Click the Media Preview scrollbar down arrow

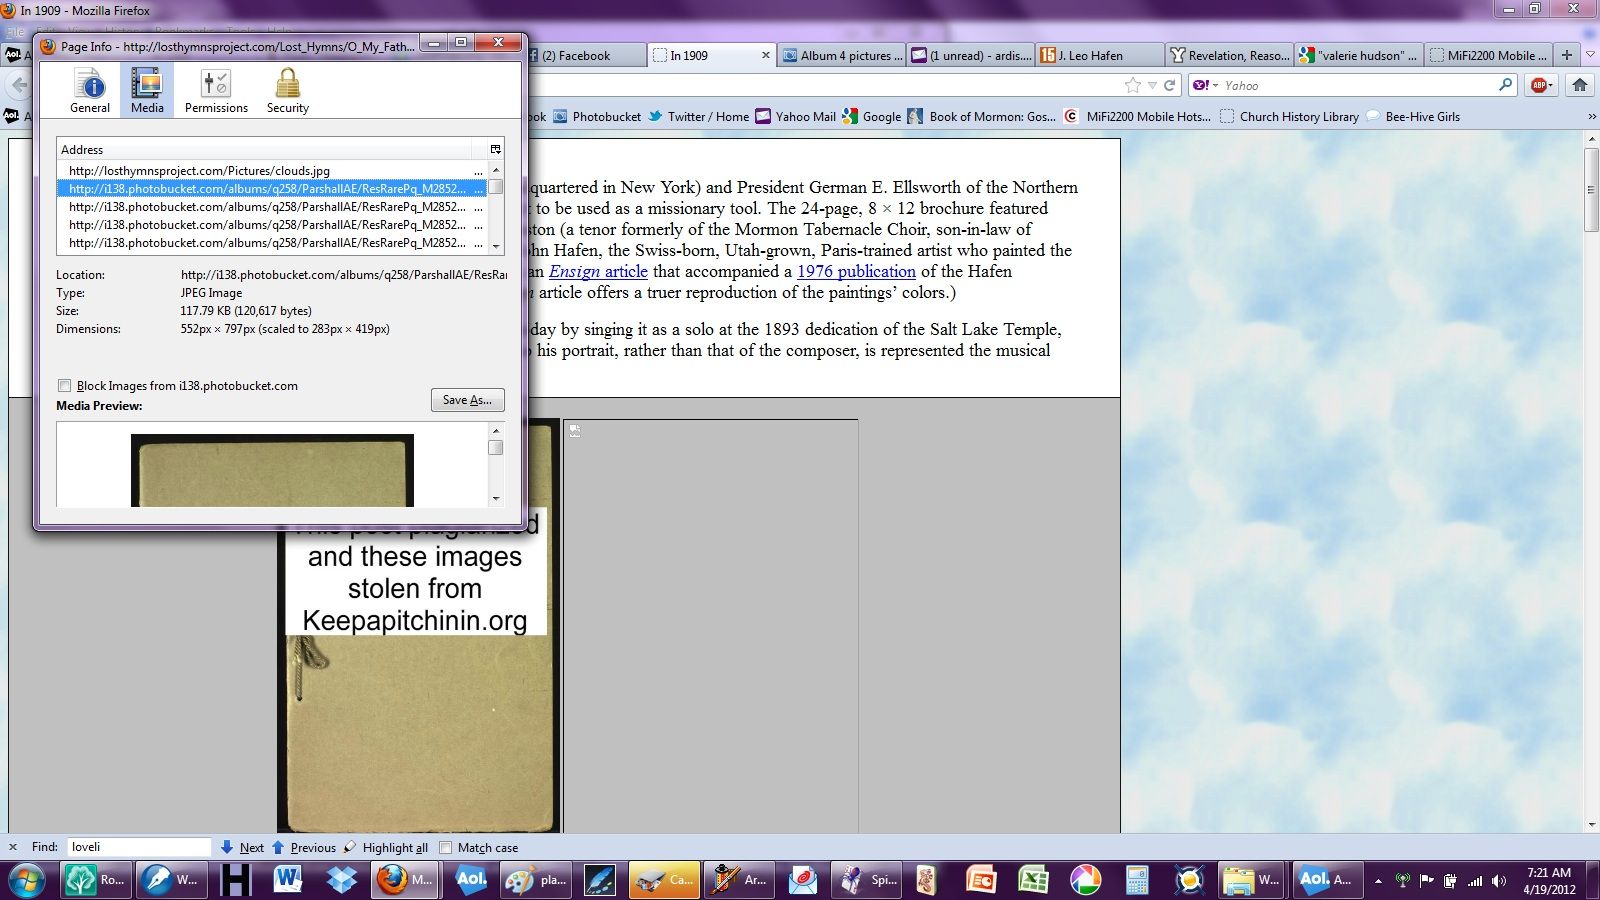(495, 498)
